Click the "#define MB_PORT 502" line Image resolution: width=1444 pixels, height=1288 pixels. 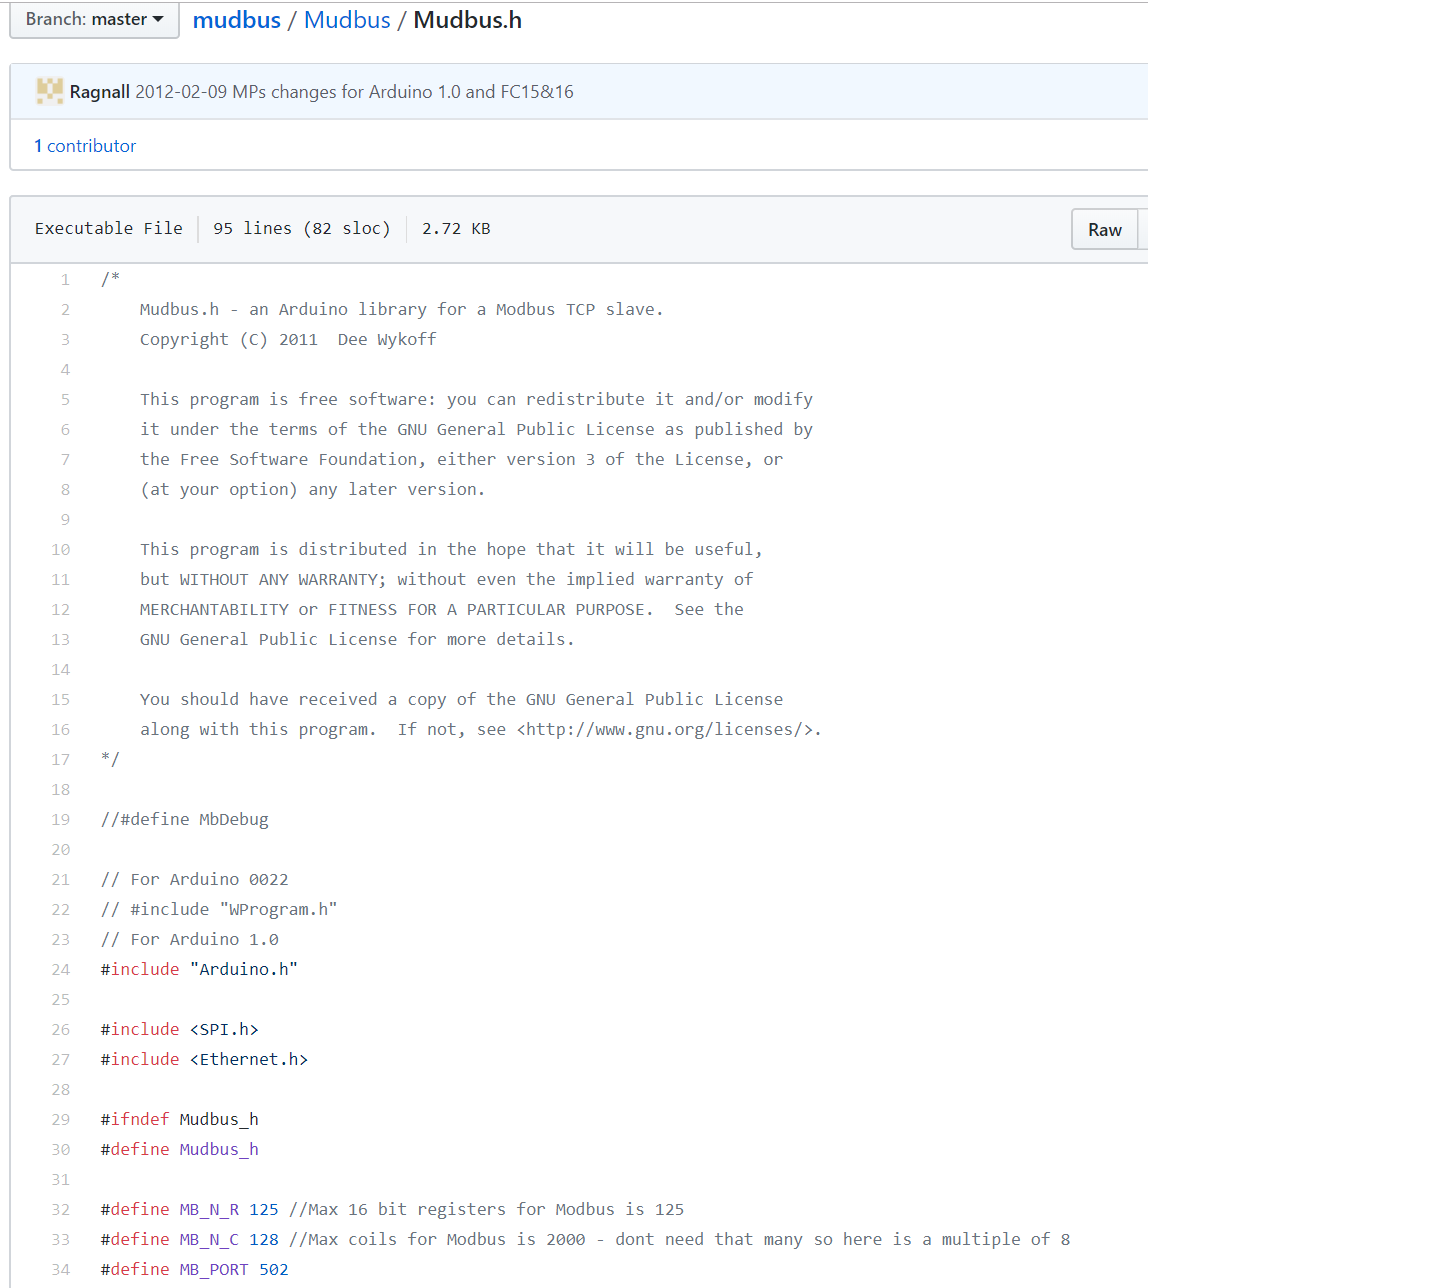[194, 1270]
